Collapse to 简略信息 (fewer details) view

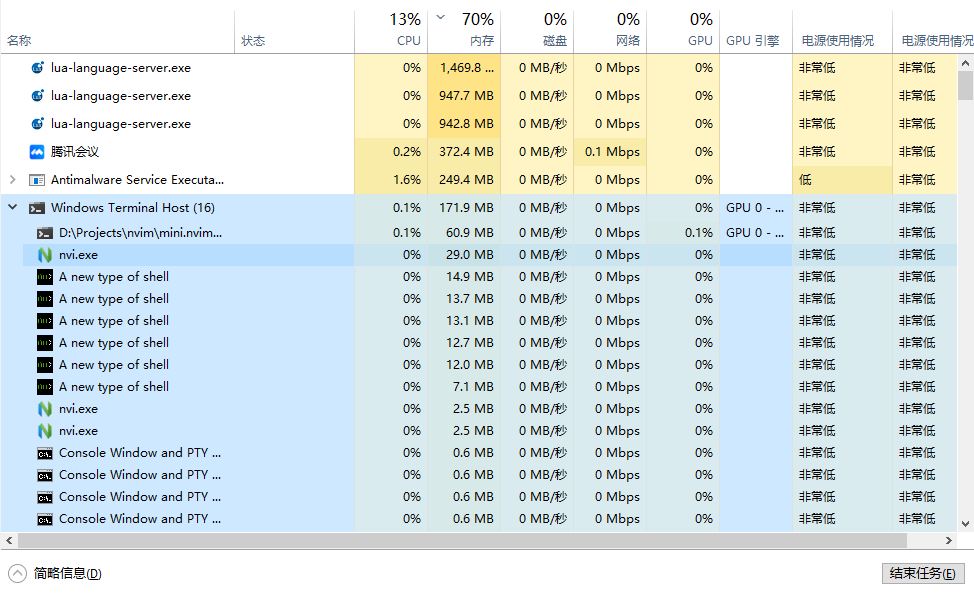[18, 574]
